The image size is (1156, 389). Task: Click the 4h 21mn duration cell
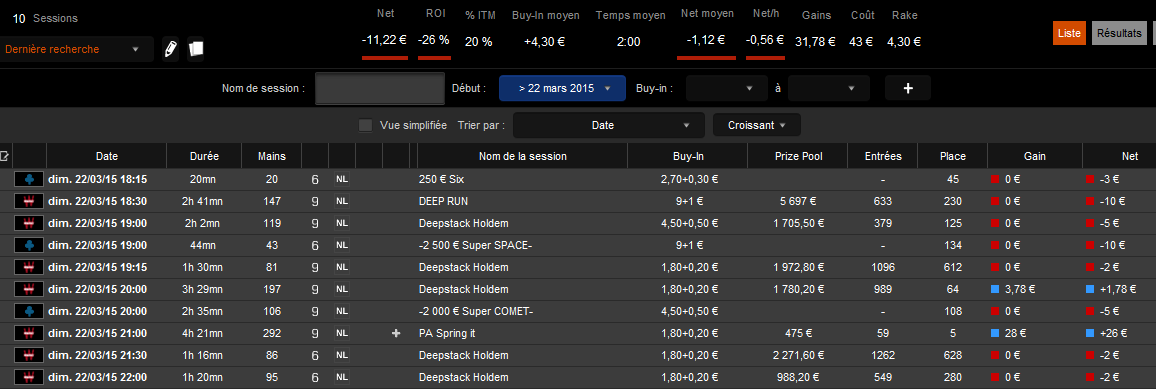click(x=204, y=334)
